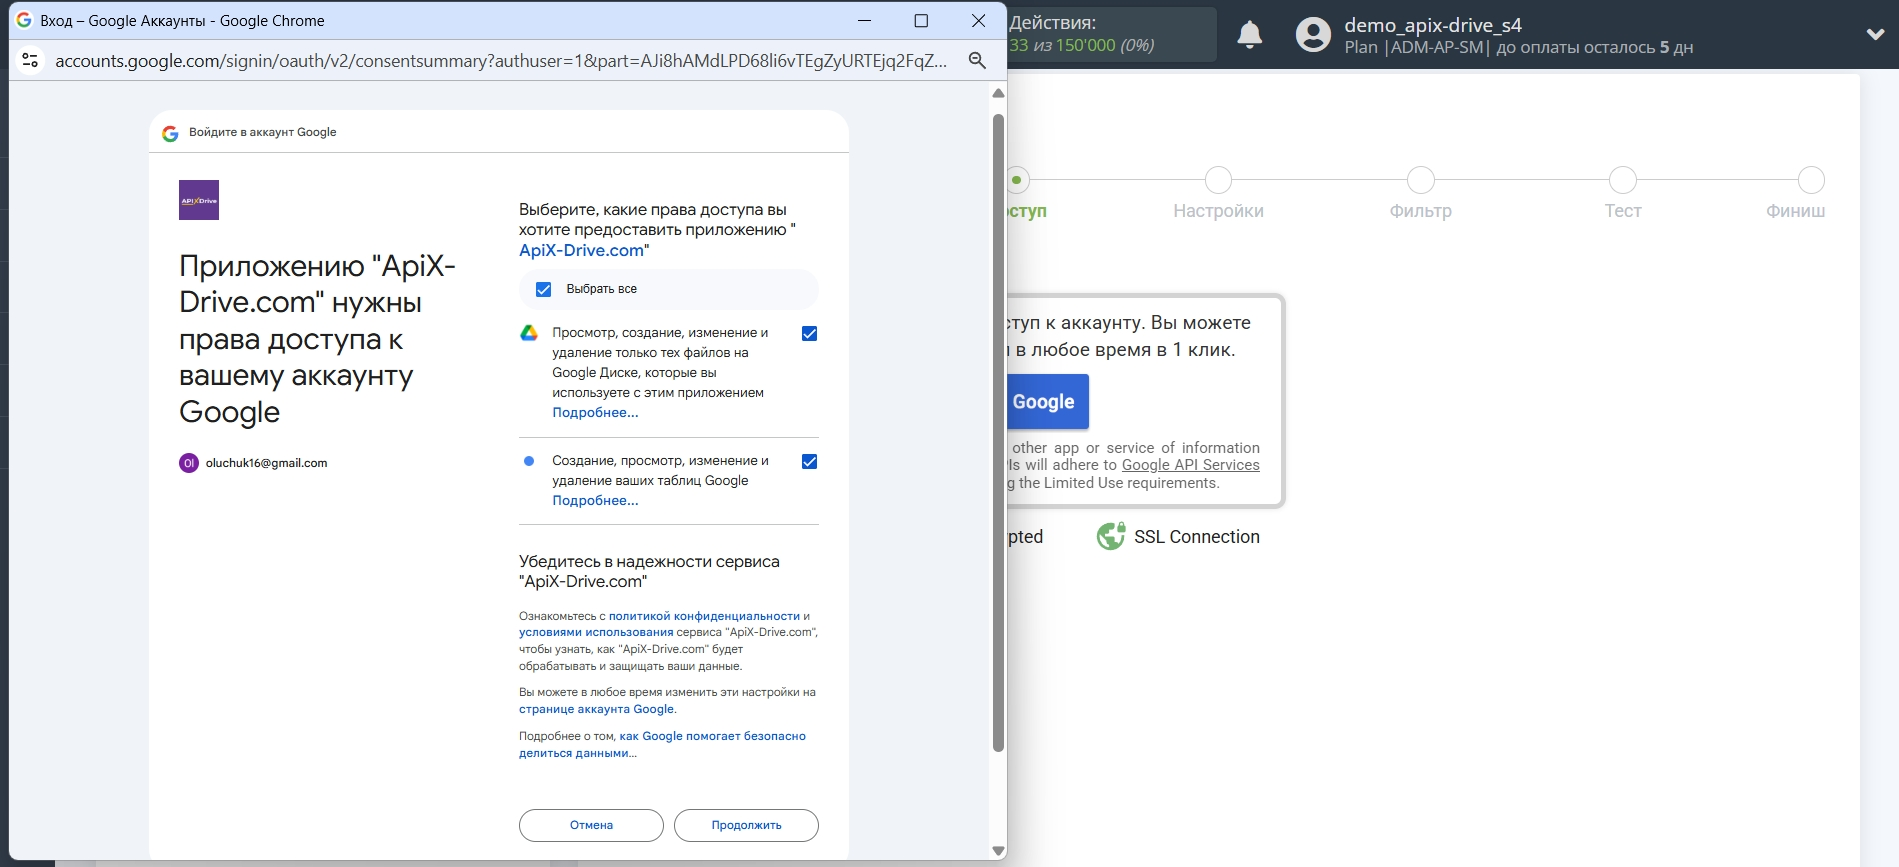1899x867 pixels.
Task: Go to the 'Тест' step
Action: click(x=1622, y=211)
